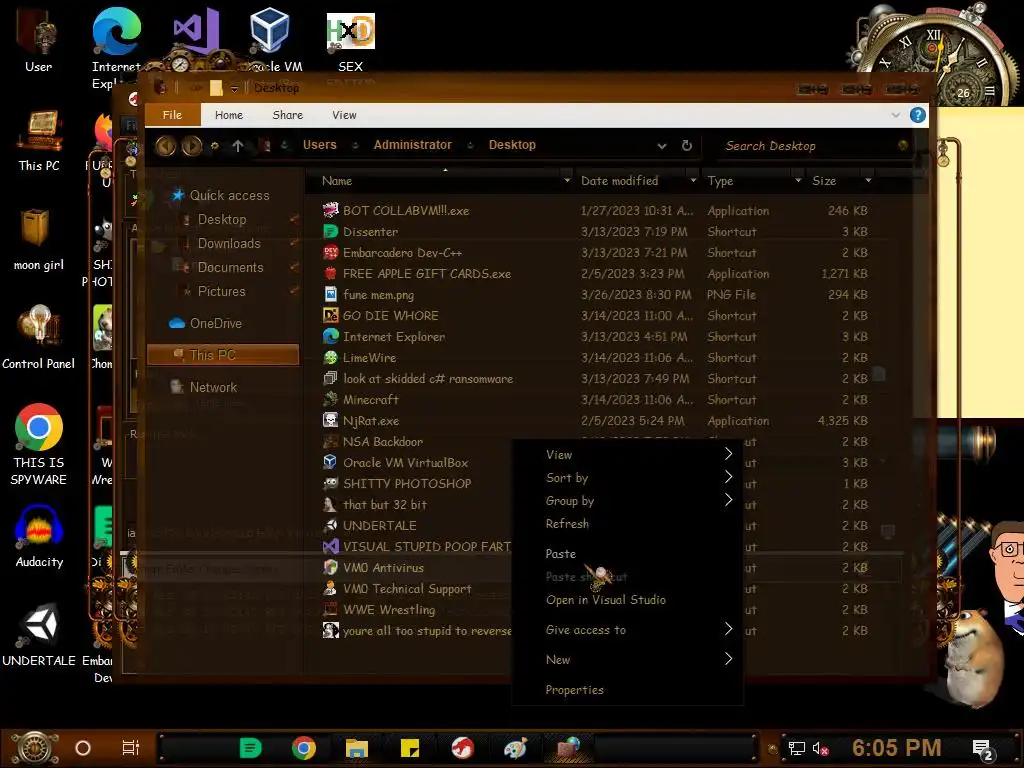Switch to the Home ribbon tab
Screen dimensions: 1024x768
coord(229,115)
